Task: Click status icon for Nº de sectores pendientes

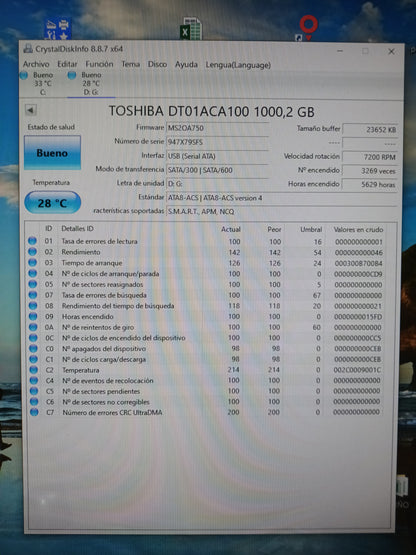Action: pos(34,391)
